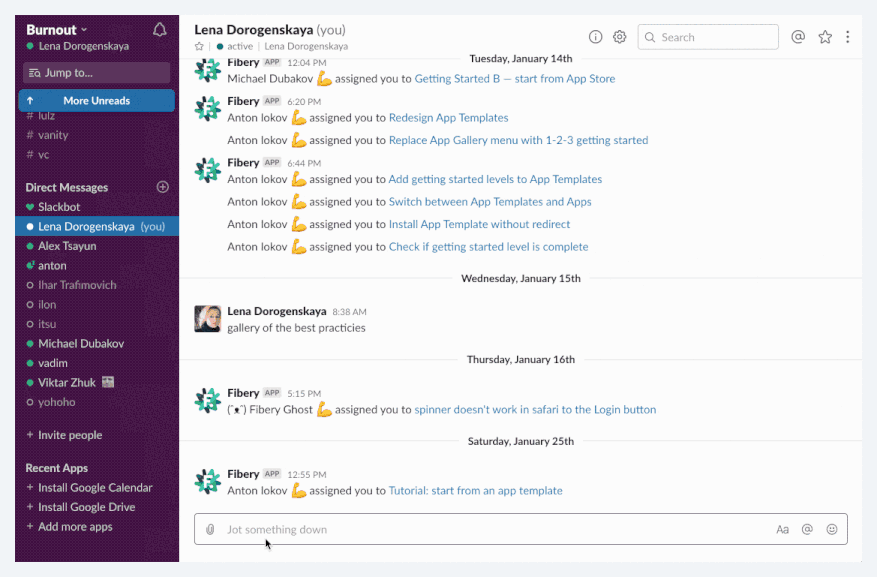Image resolution: width=877 pixels, height=577 pixels.
Task: Open conversation settings gear icon
Action: [x=619, y=37]
